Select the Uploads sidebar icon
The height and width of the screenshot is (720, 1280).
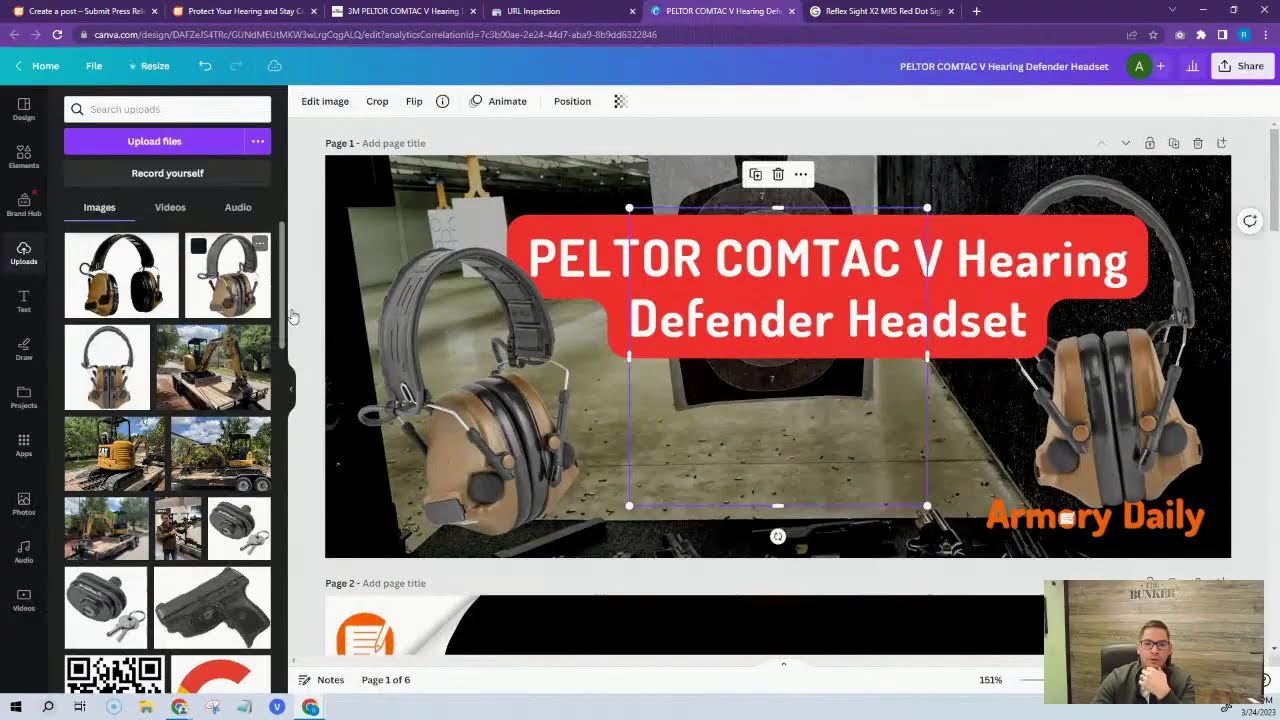24,253
